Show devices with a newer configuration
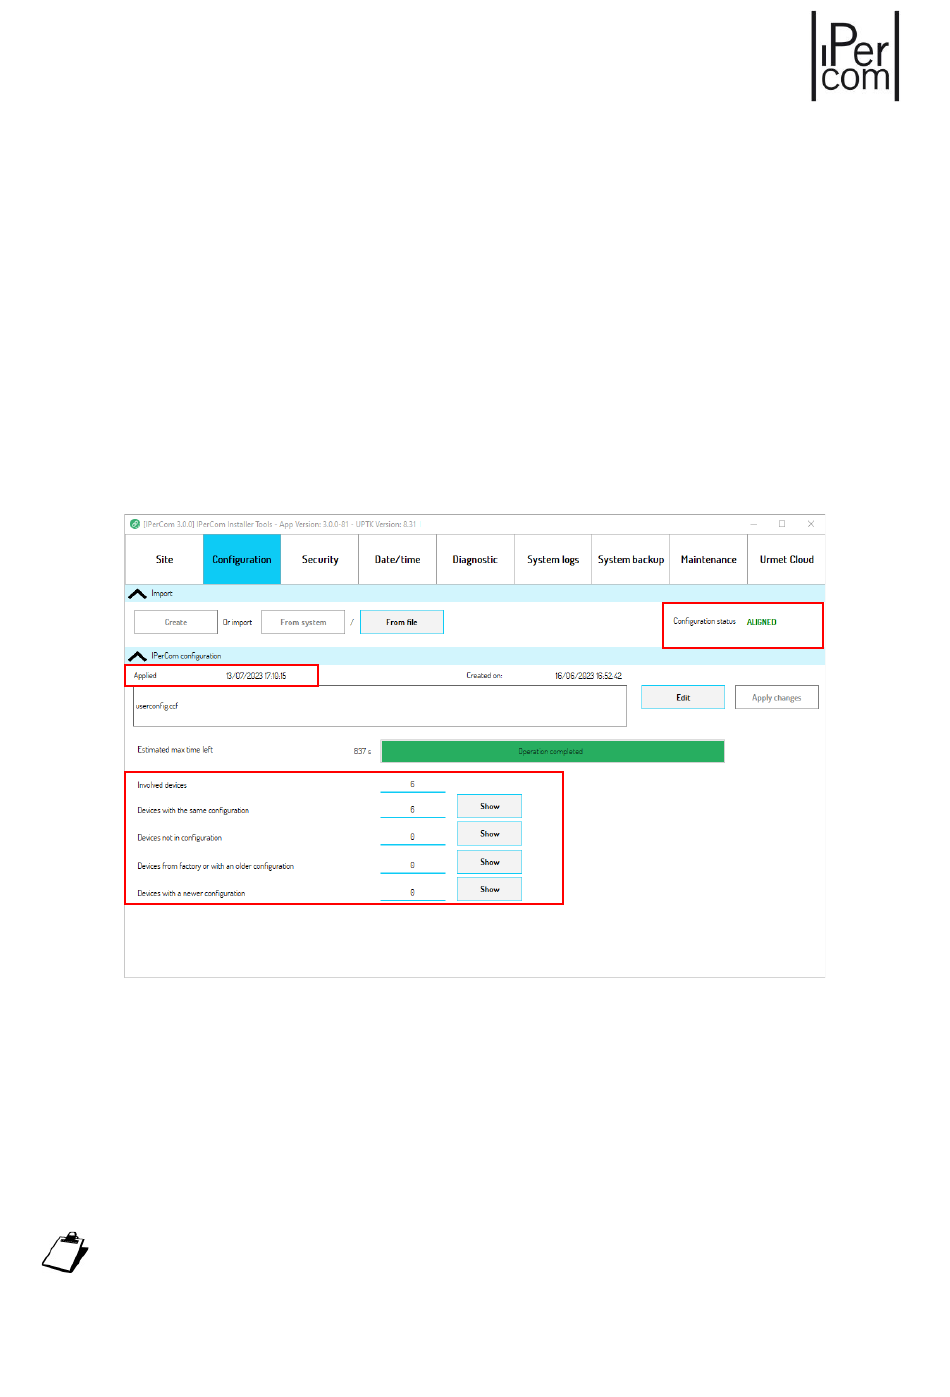This screenshot has width=950, height=1397. (x=489, y=889)
